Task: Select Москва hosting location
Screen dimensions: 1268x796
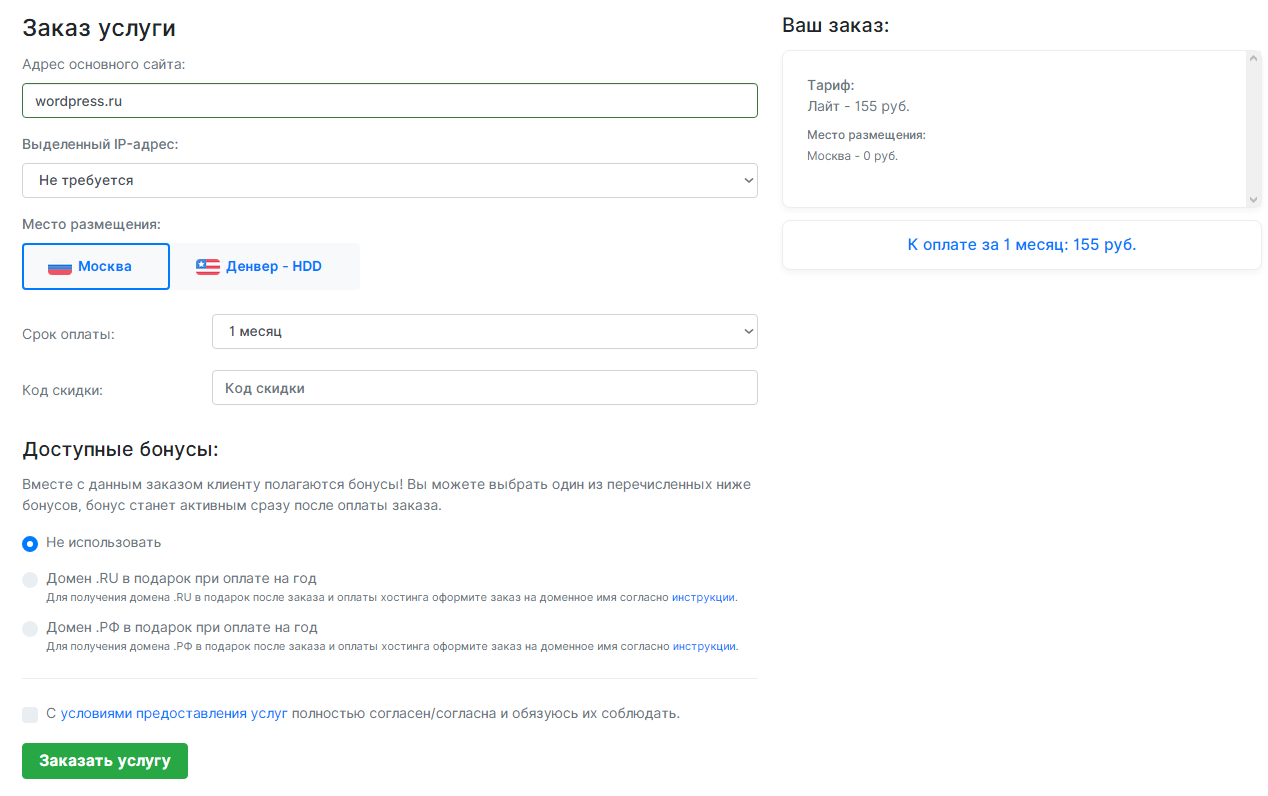Action: point(96,267)
